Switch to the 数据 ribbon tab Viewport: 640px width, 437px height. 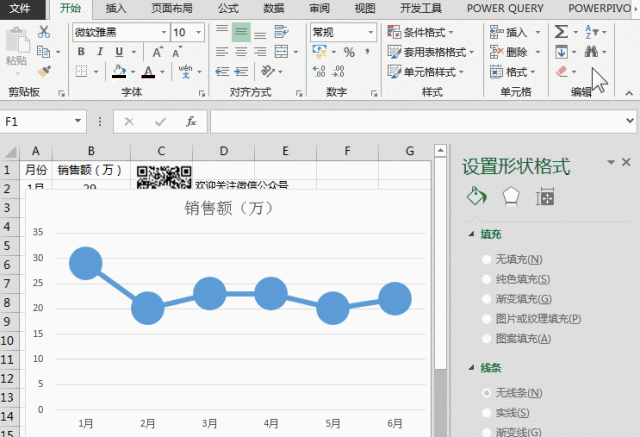click(273, 8)
